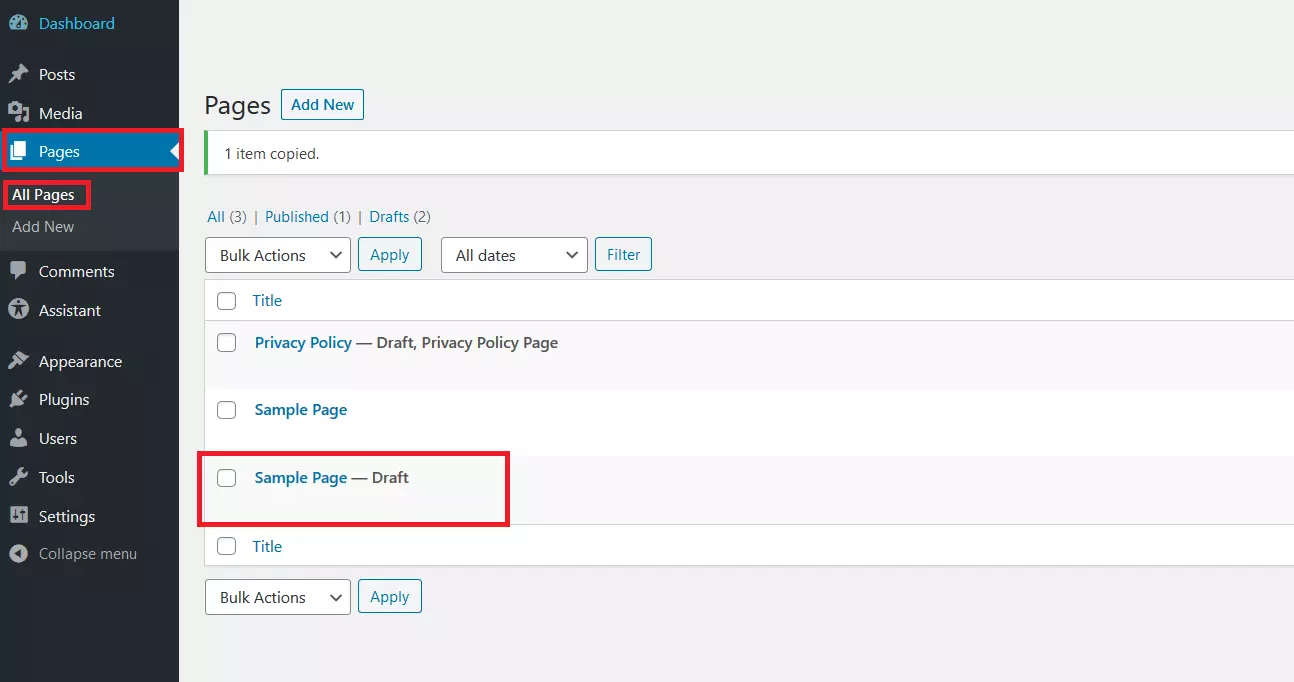Click the Collapse menu arrow icon

(18, 553)
